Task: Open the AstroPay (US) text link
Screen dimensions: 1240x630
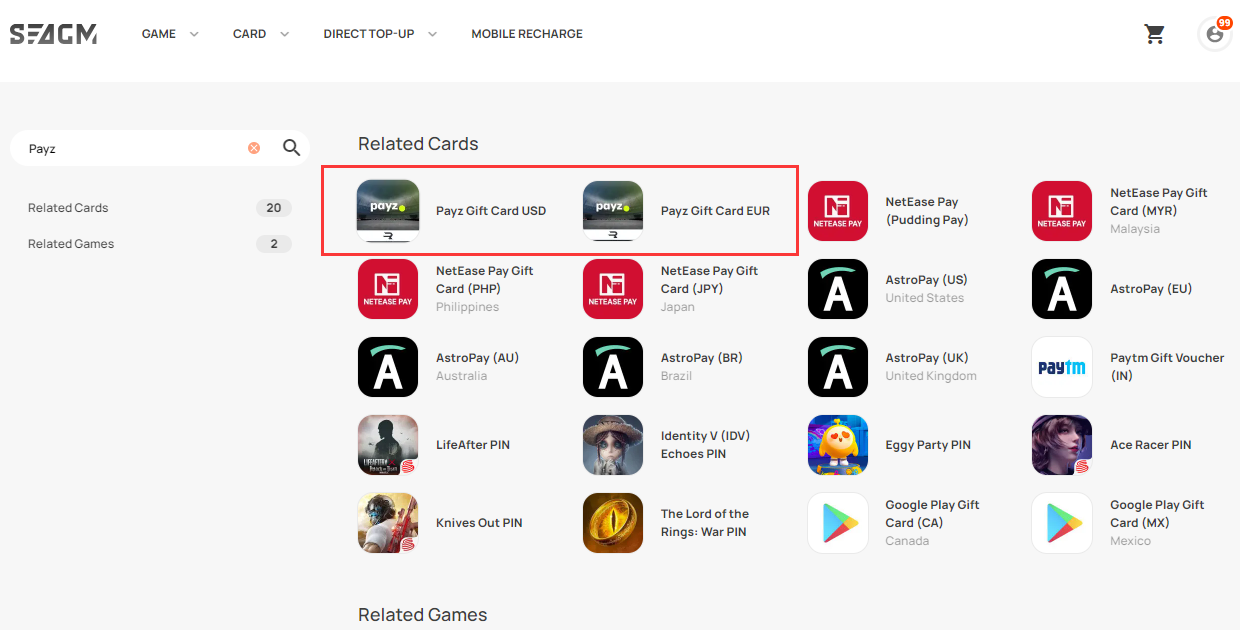Action: pyautogui.click(x=926, y=280)
